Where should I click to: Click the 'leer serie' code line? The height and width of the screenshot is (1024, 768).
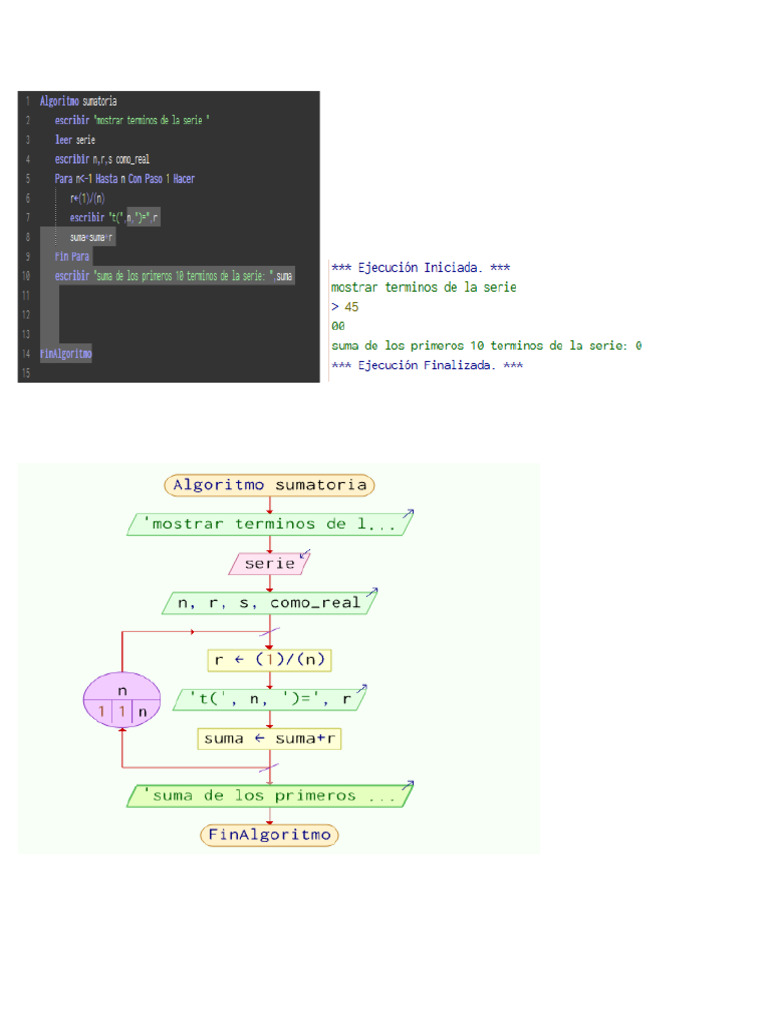[x=75, y=140]
